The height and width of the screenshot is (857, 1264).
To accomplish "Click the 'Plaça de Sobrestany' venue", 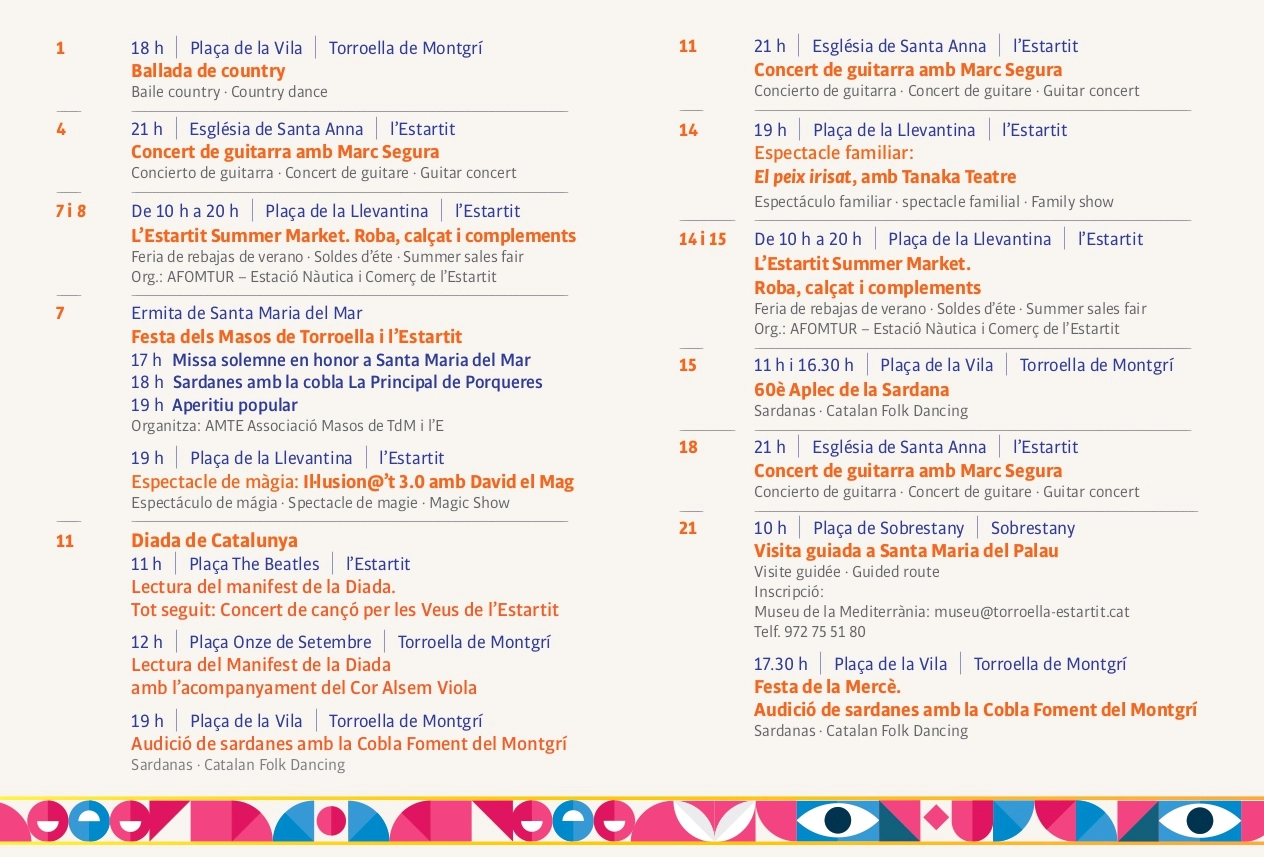I will [889, 528].
